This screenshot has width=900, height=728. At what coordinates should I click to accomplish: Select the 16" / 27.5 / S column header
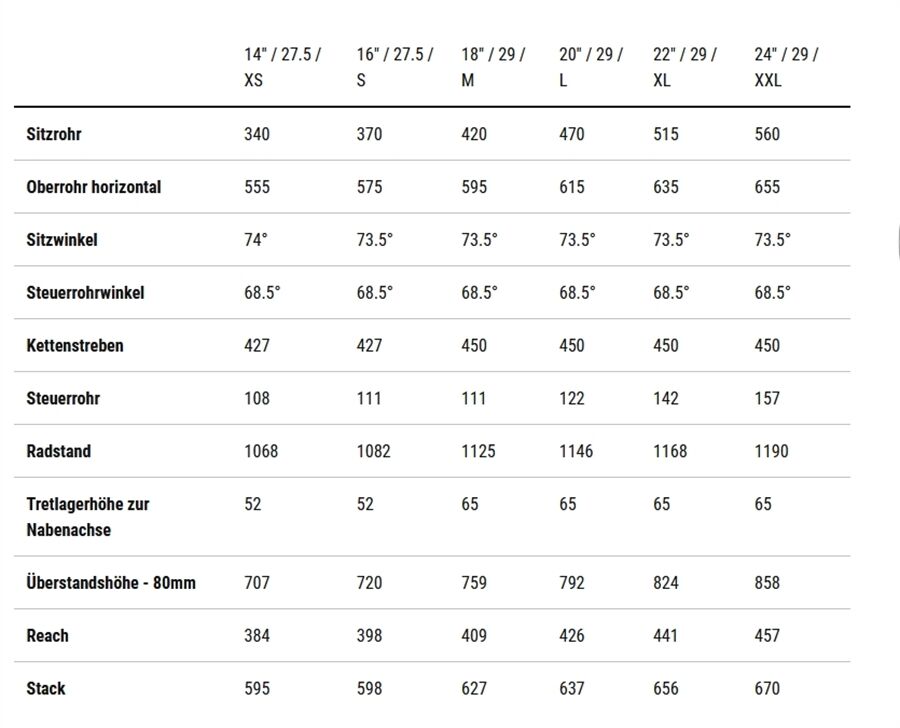coord(395,67)
